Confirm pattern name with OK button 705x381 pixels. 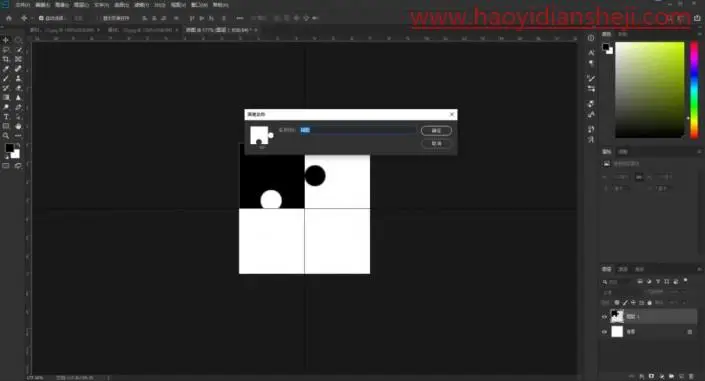click(x=436, y=130)
